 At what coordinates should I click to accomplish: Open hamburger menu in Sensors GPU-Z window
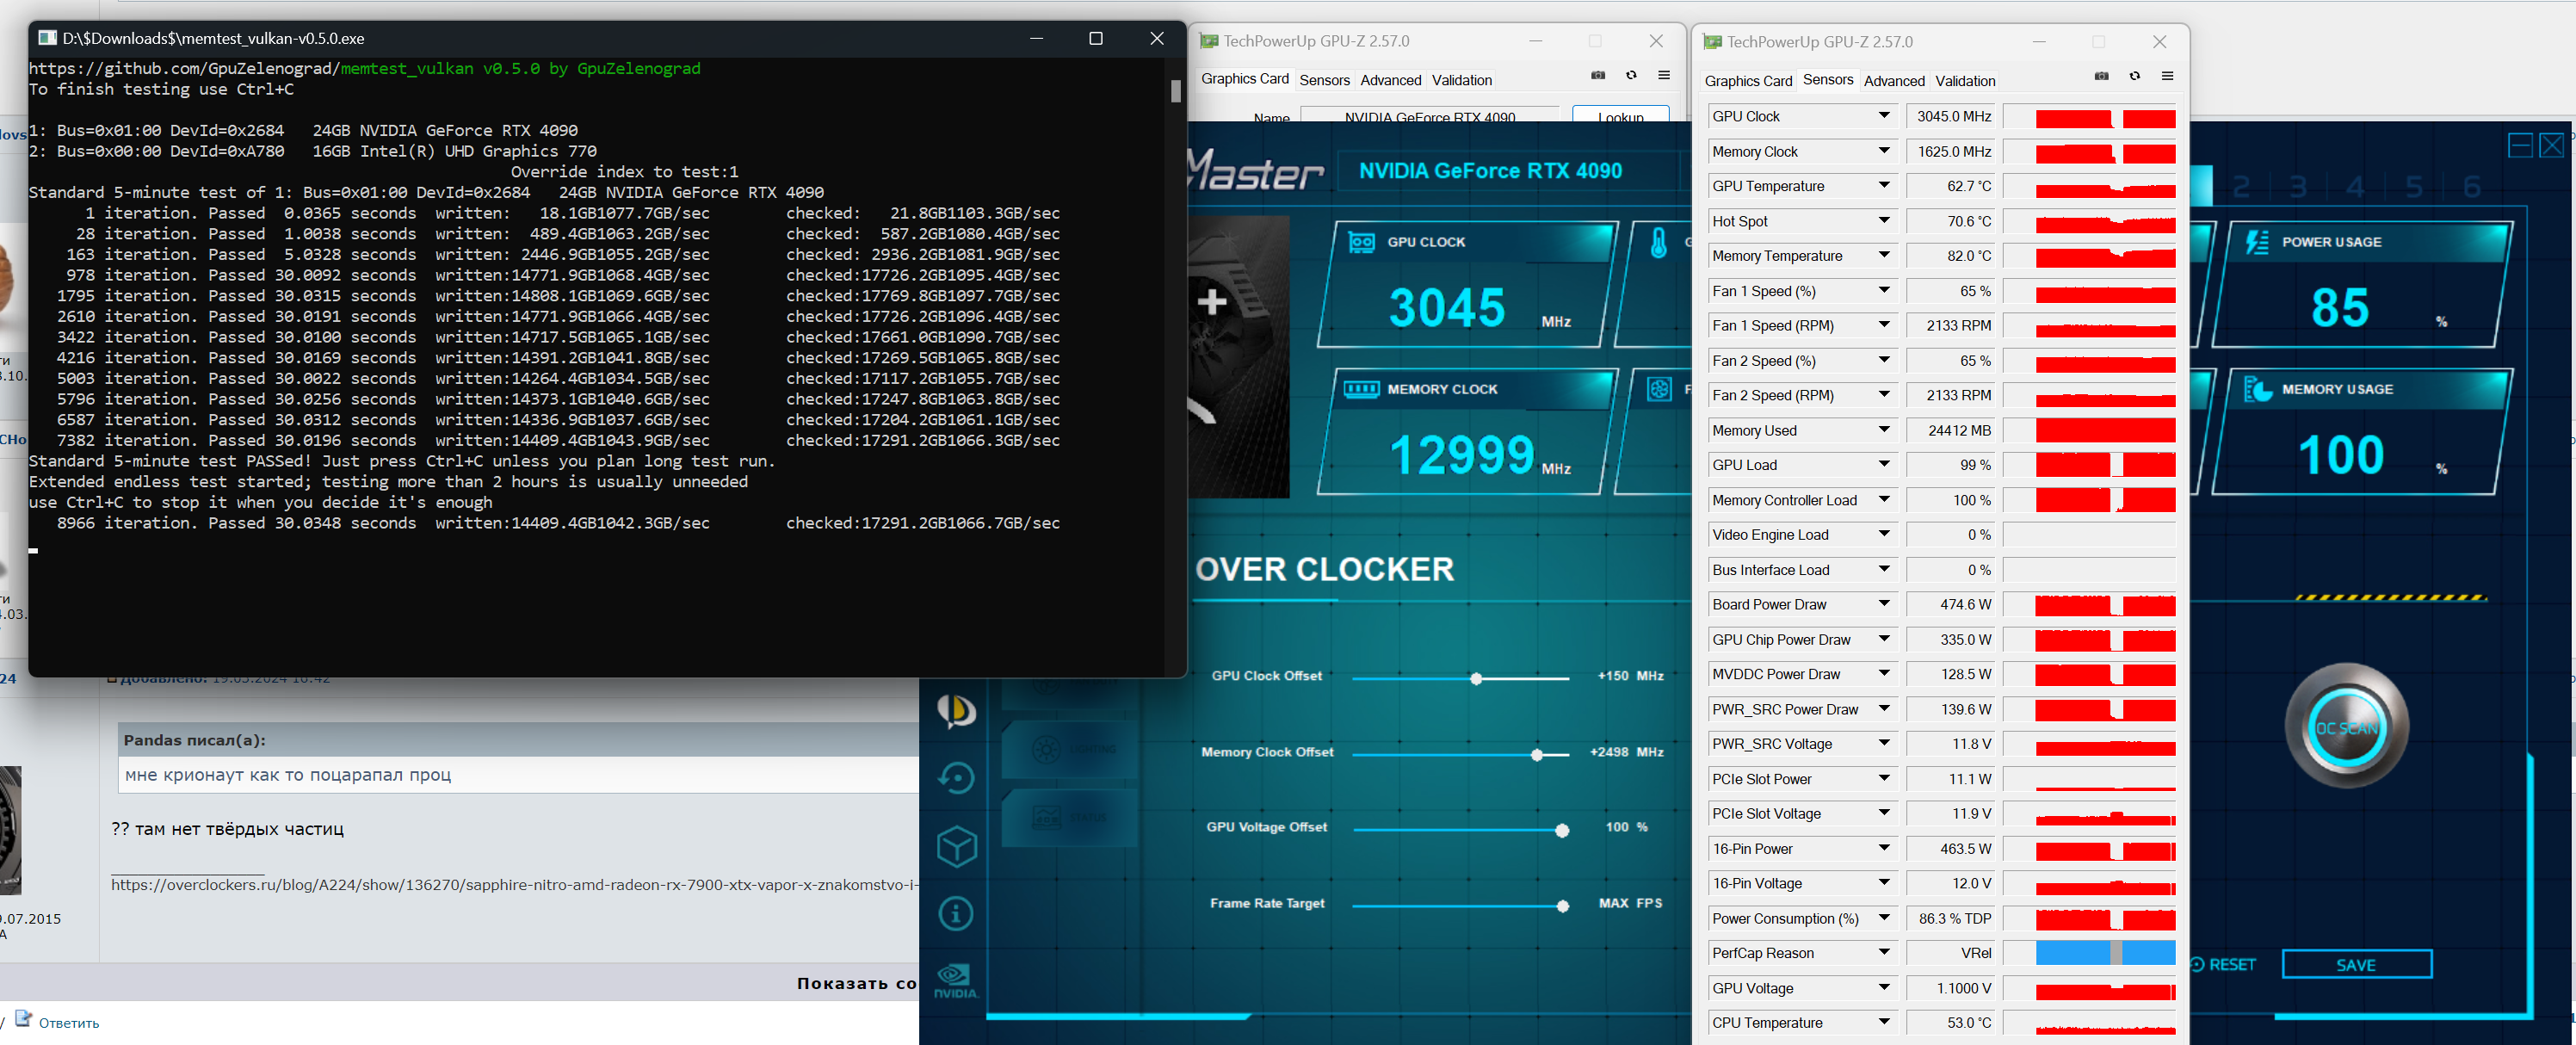[2167, 77]
